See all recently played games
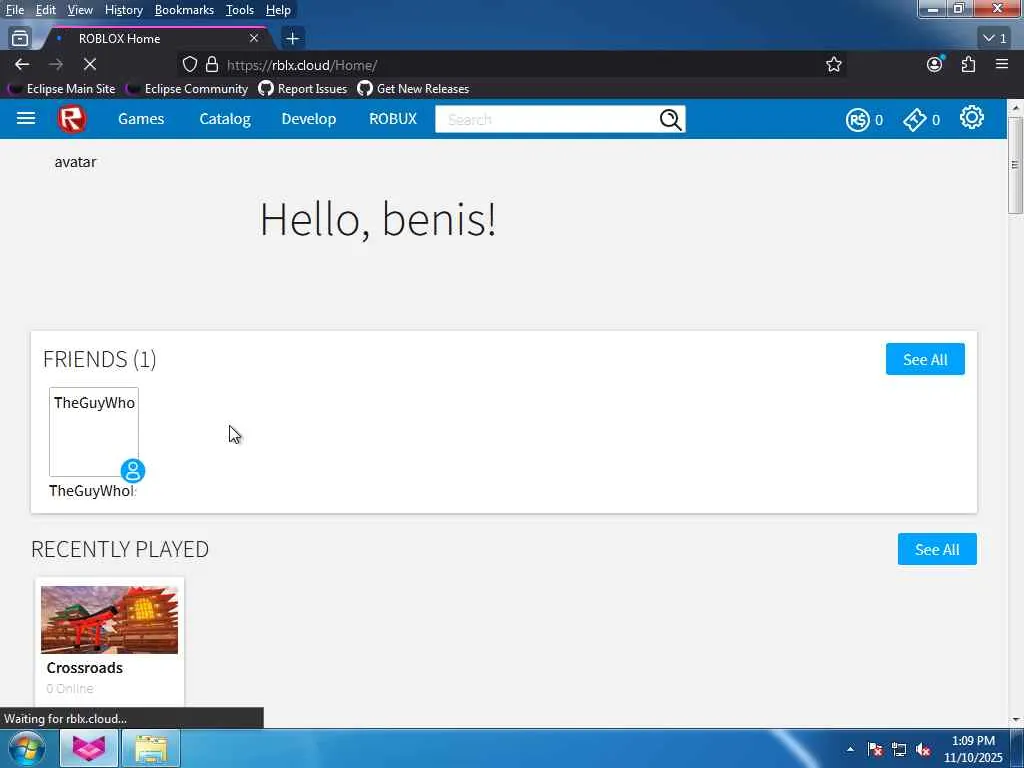Screen dimensions: 1024x768 (x=937, y=549)
